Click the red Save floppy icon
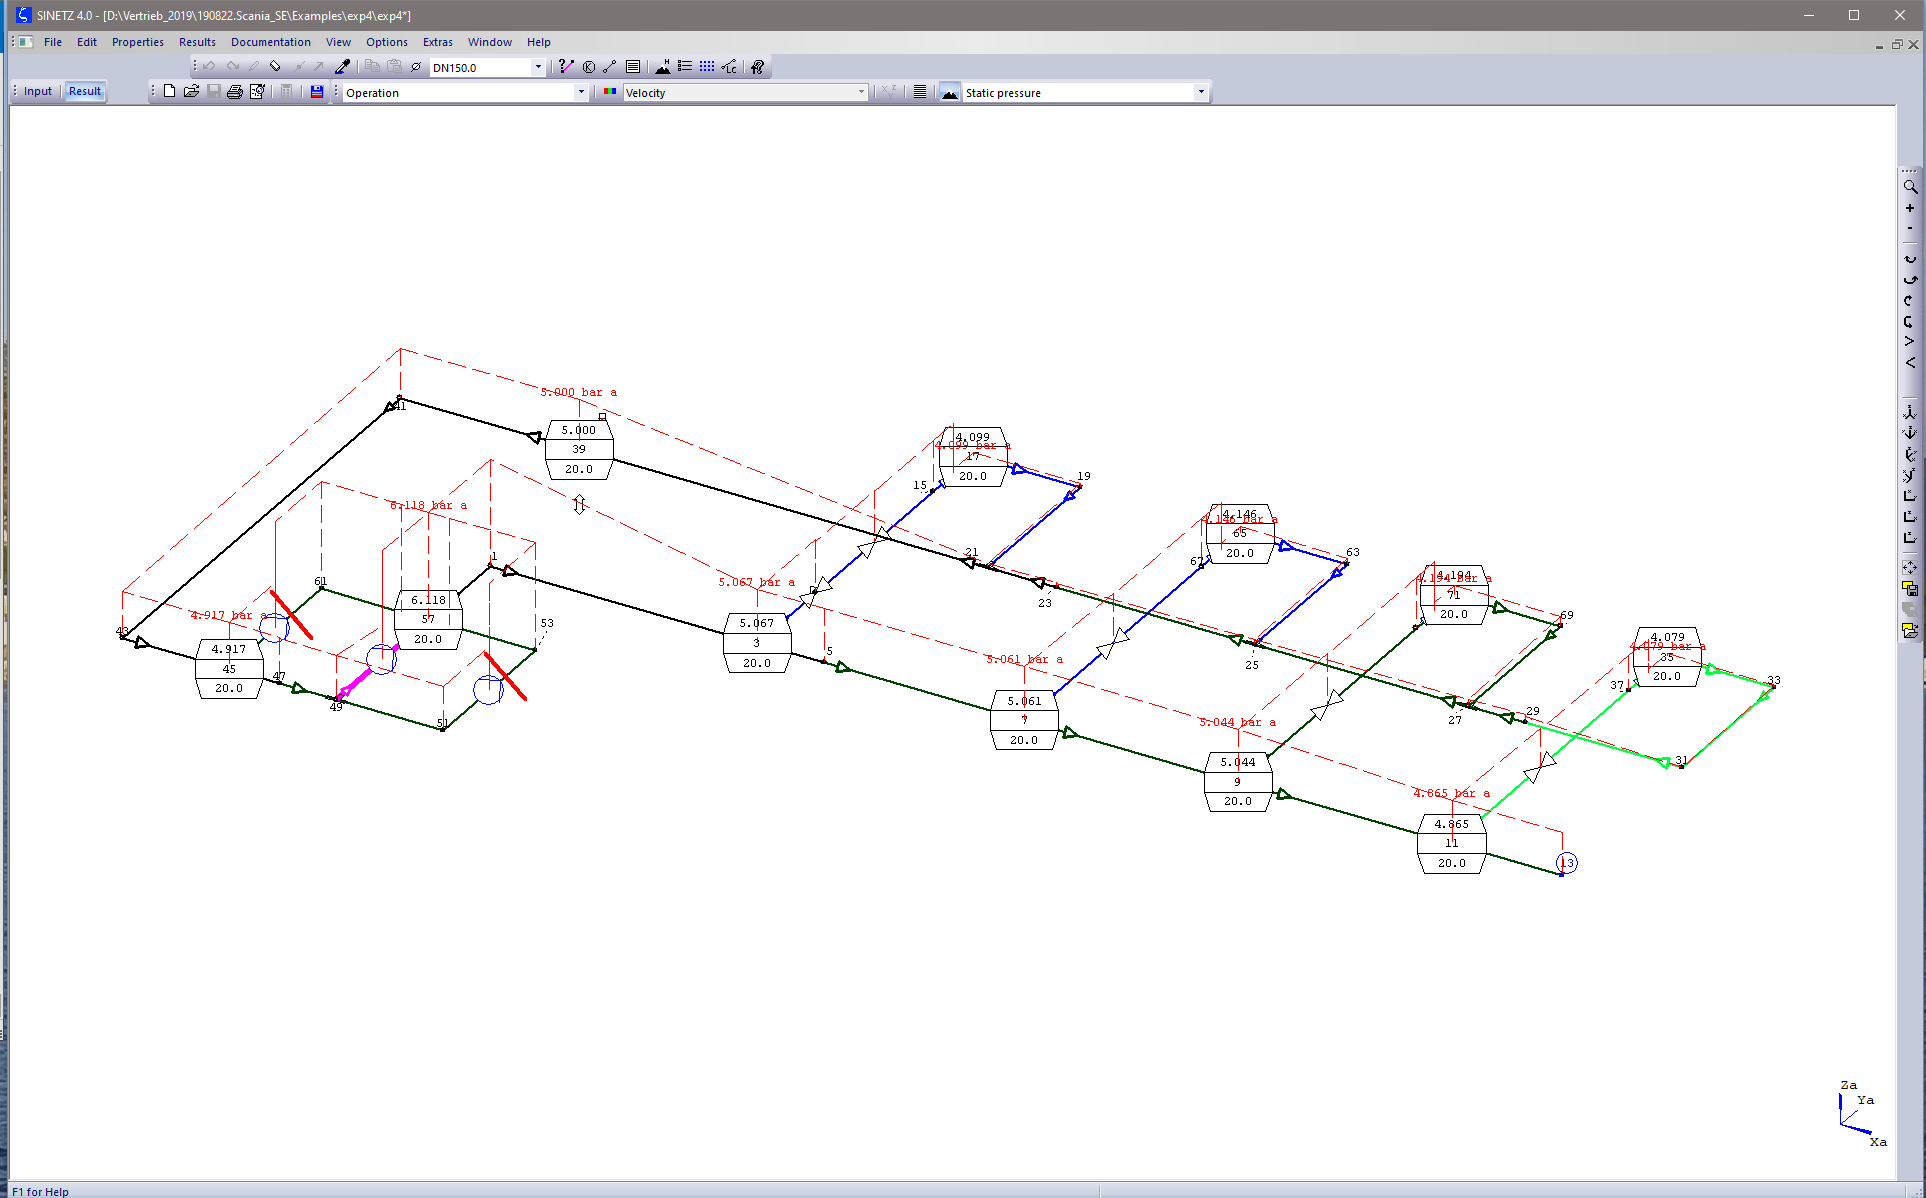The height and width of the screenshot is (1198, 1926). pyautogui.click(x=317, y=91)
